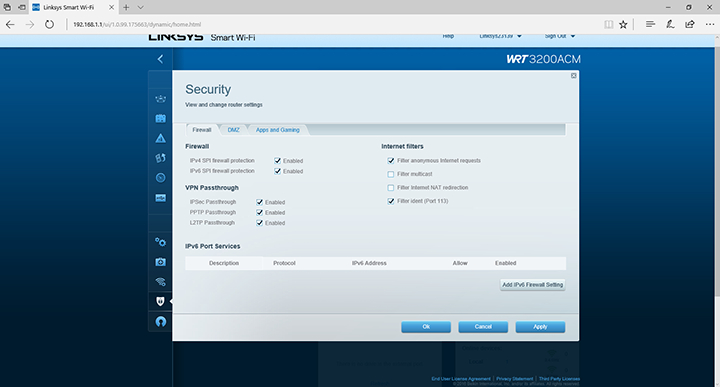Open the OpenVPN Server sidebar icon
Image resolution: width=720 pixels, height=387 pixels.
(160, 321)
